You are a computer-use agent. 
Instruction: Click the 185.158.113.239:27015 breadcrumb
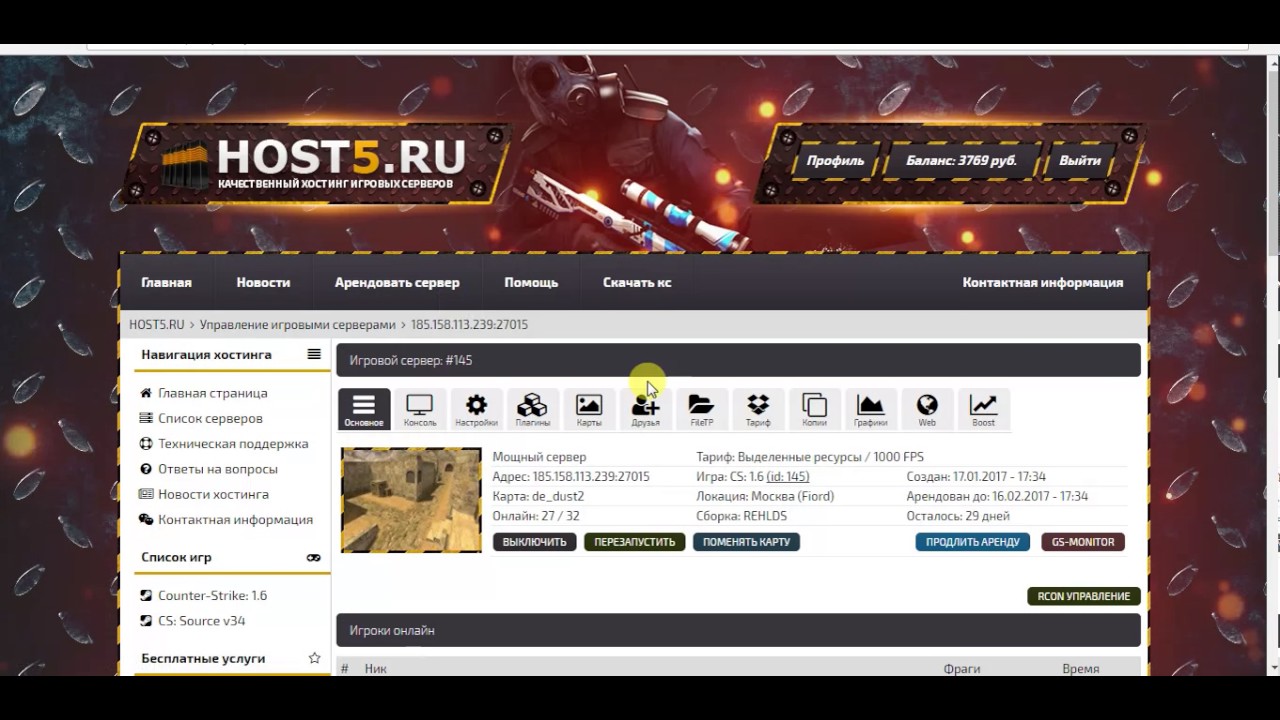tap(469, 325)
